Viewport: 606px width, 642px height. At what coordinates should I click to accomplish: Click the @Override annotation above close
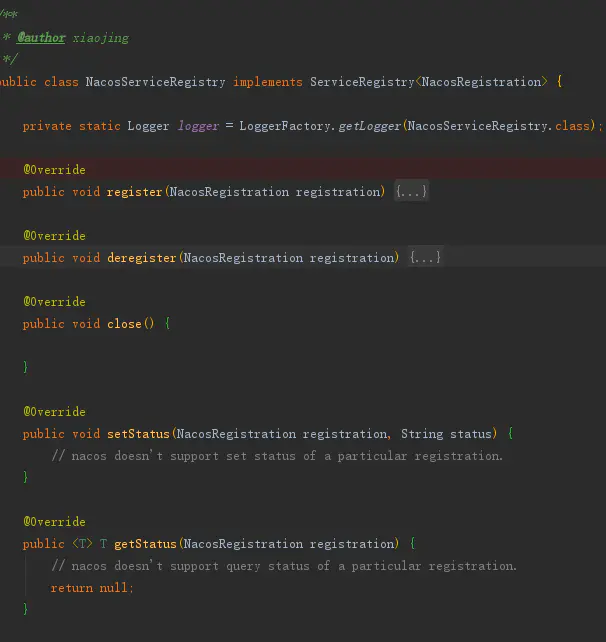coord(54,302)
